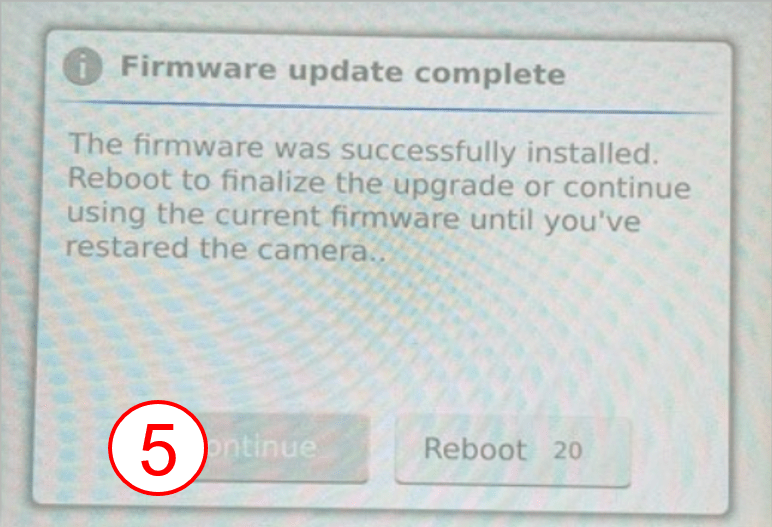The image size is (772, 527).
Task: Click the word Firmware in the title
Action: coord(198,67)
